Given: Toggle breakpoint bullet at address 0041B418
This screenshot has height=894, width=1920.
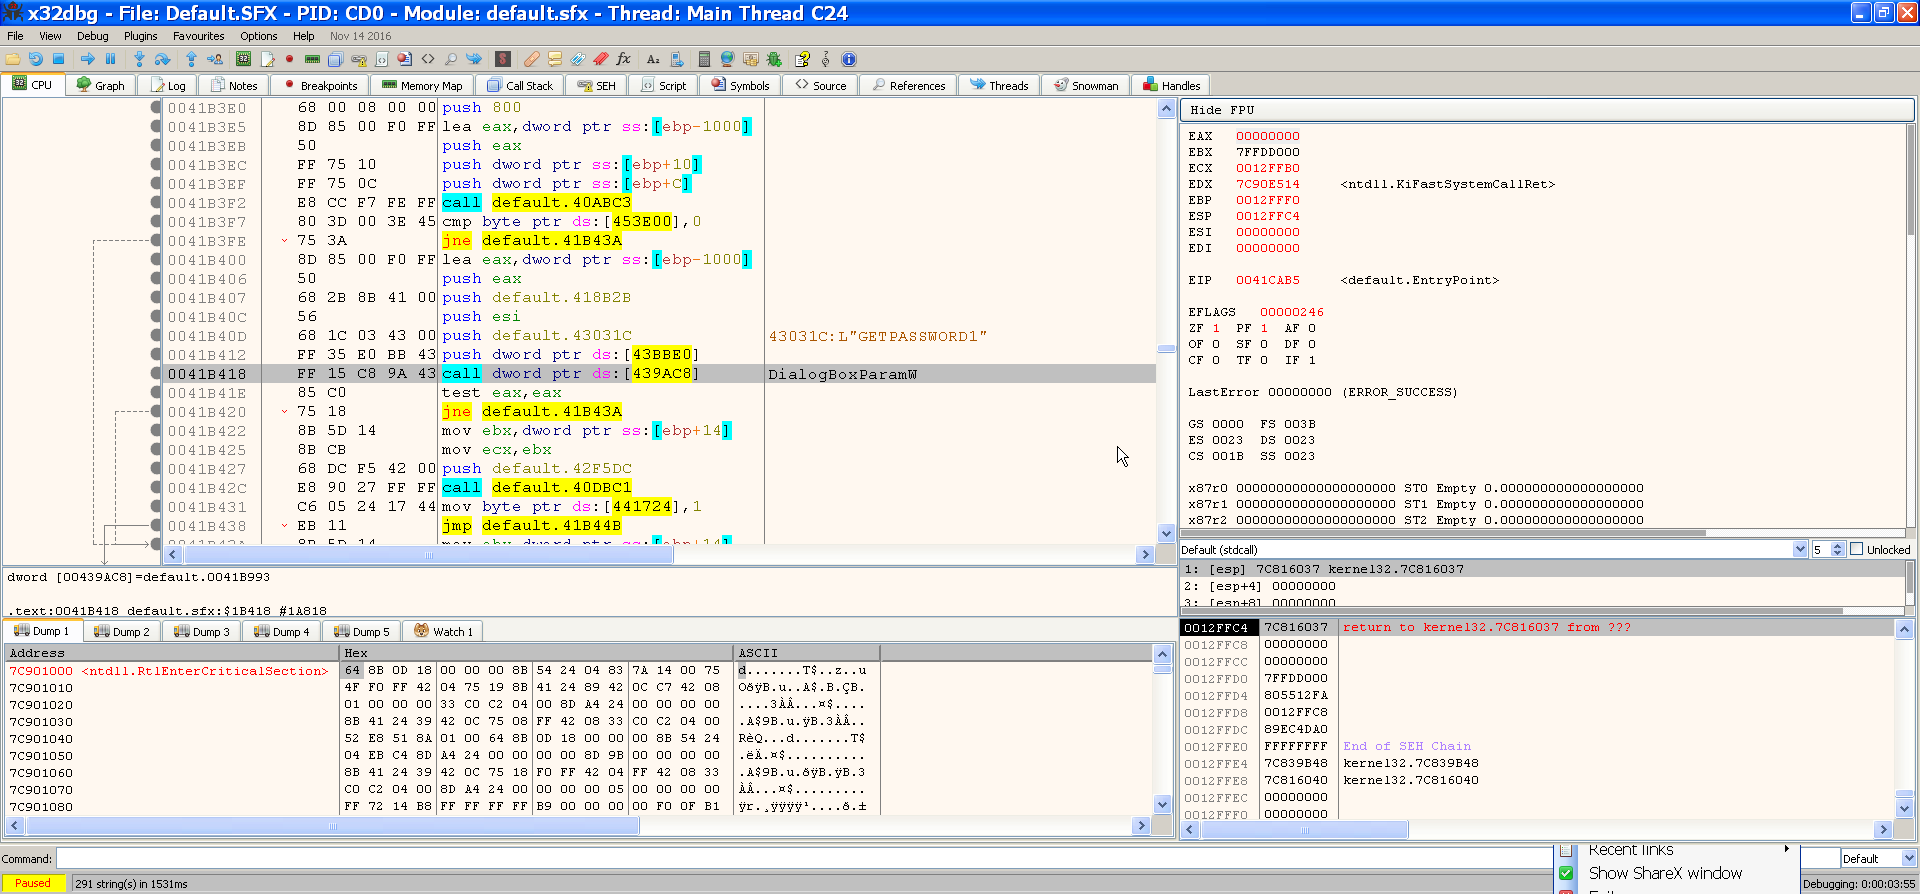Looking at the screenshot, I should pos(156,373).
